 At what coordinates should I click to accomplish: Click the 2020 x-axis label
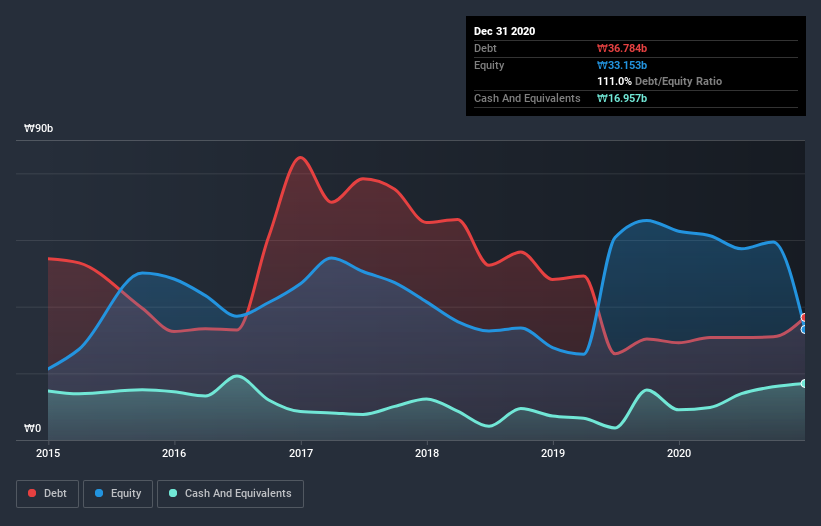(x=679, y=453)
